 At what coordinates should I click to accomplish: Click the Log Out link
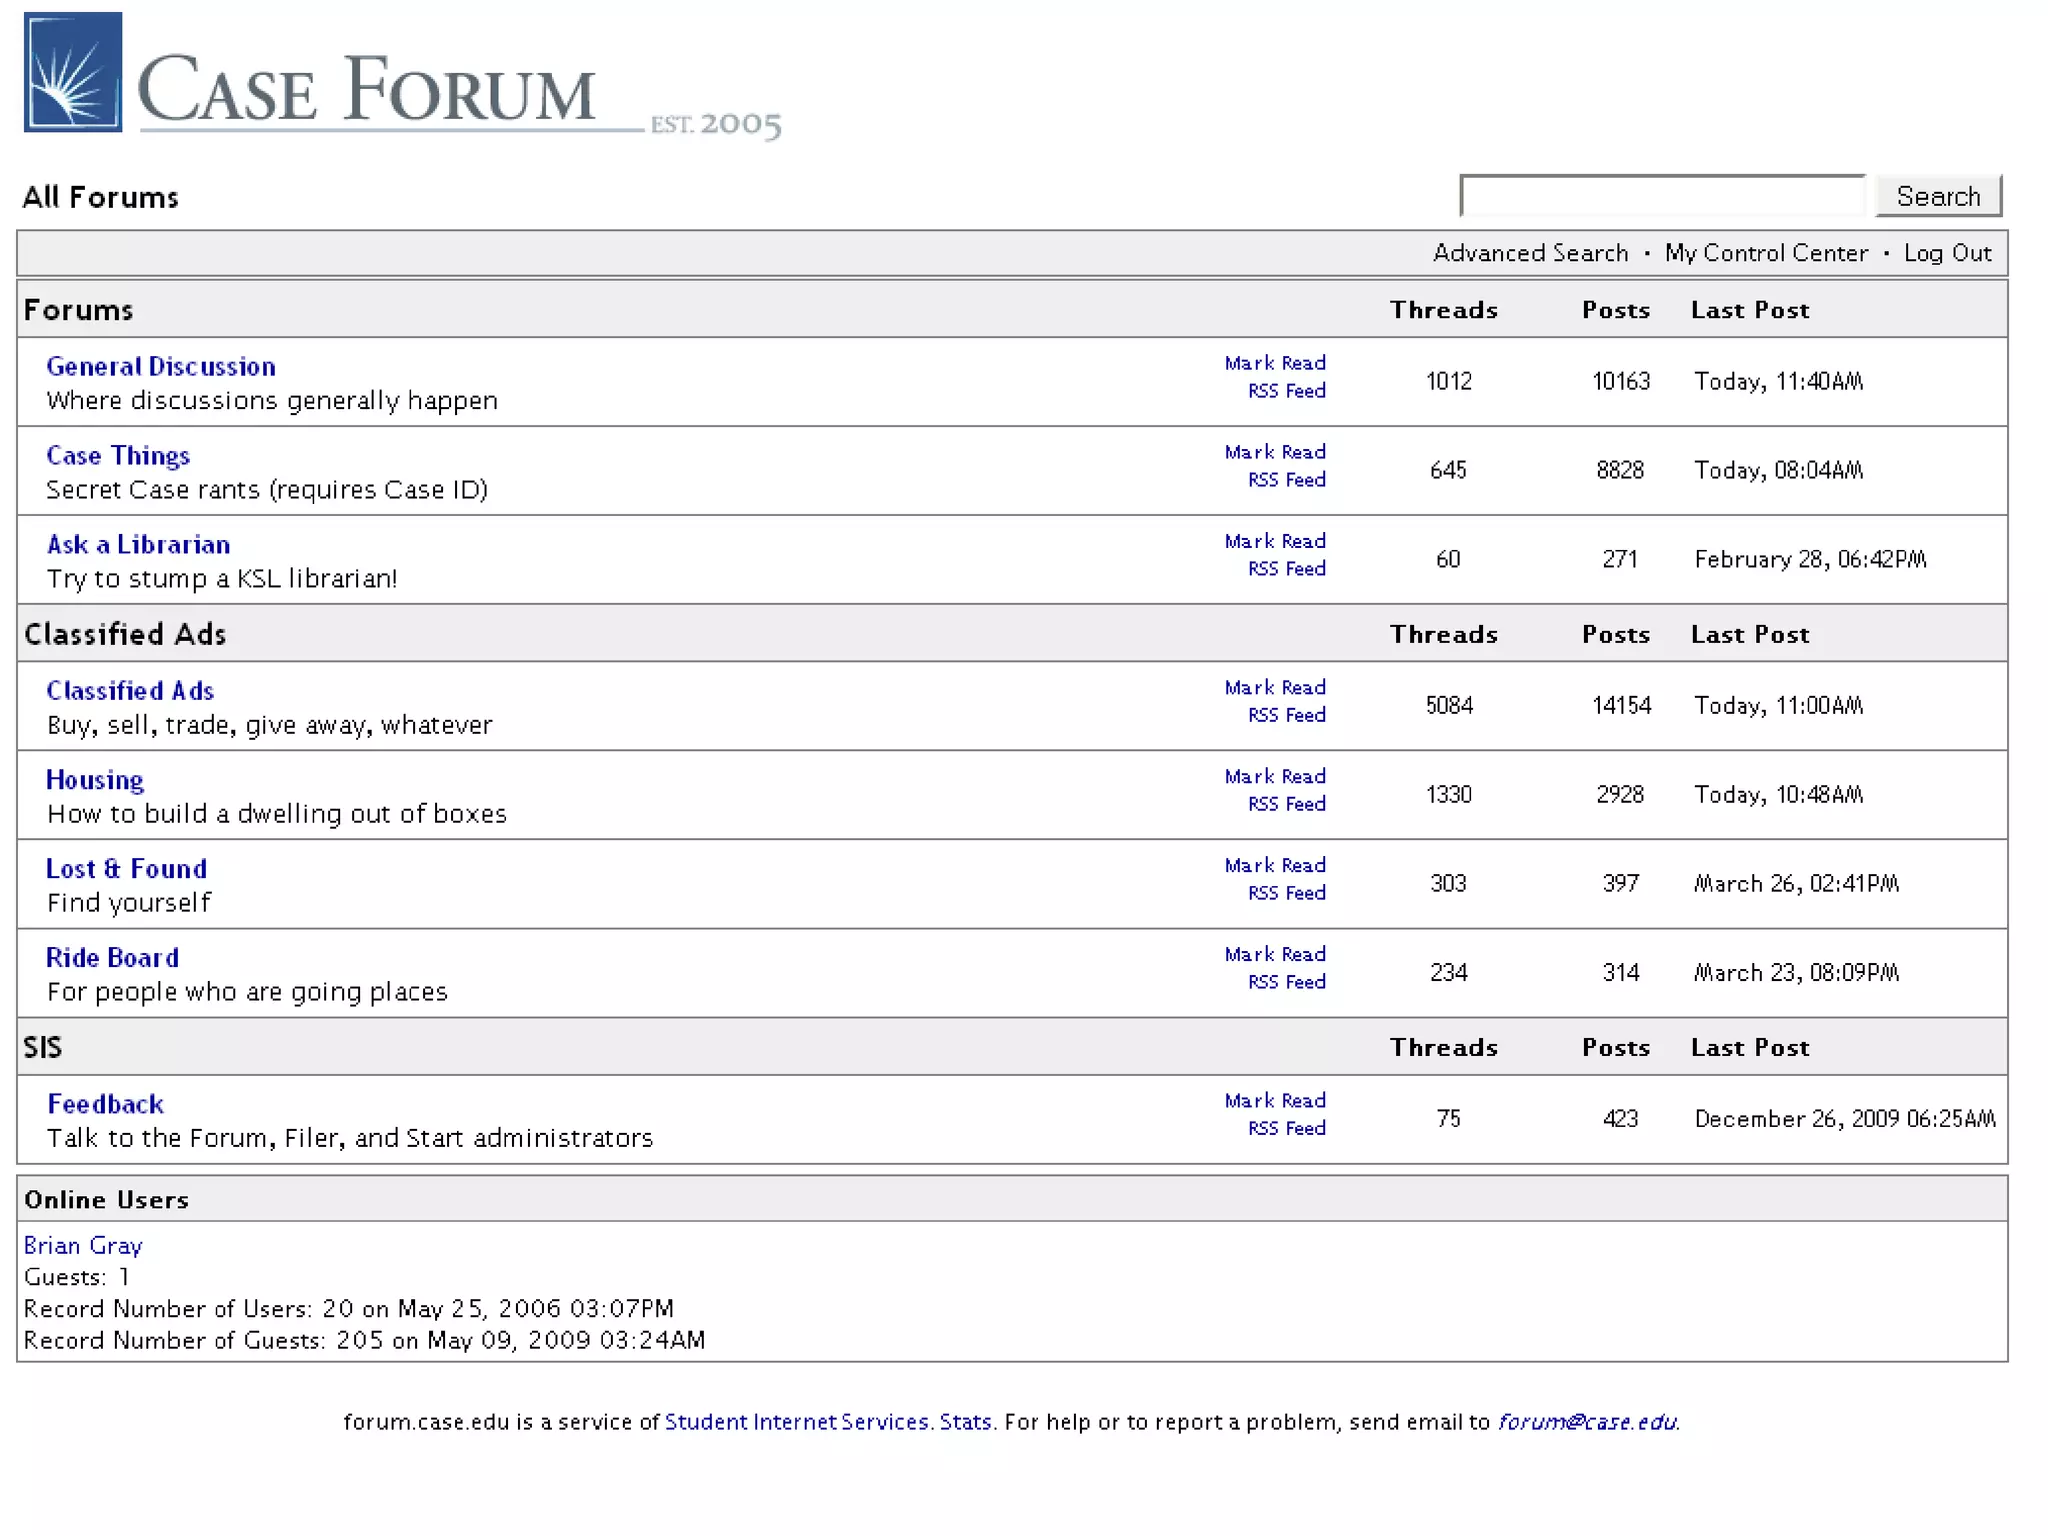click(x=1946, y=253)
